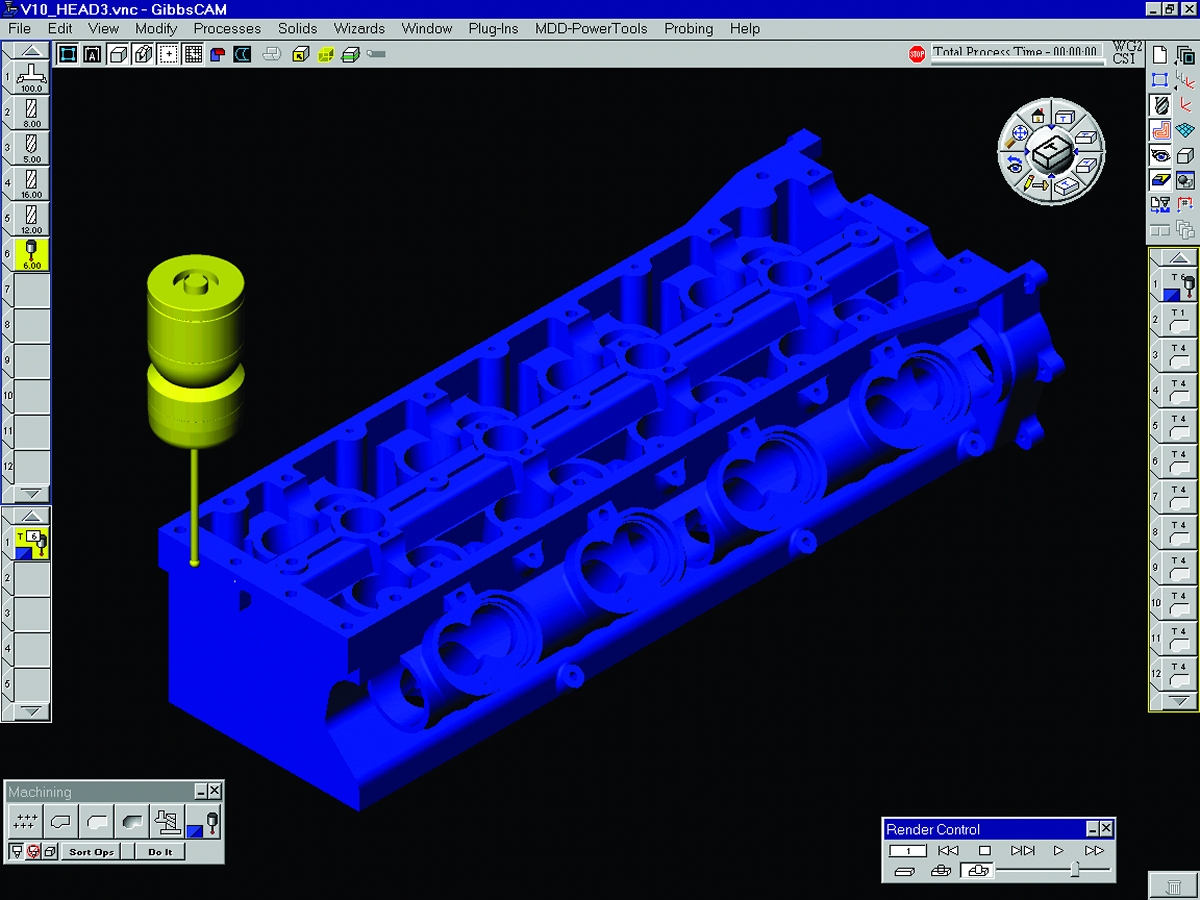The height and width of the screenshot is (900, 1200).
Task: Click the eye View icon in right palette
Action: [x=1160, y=155]
